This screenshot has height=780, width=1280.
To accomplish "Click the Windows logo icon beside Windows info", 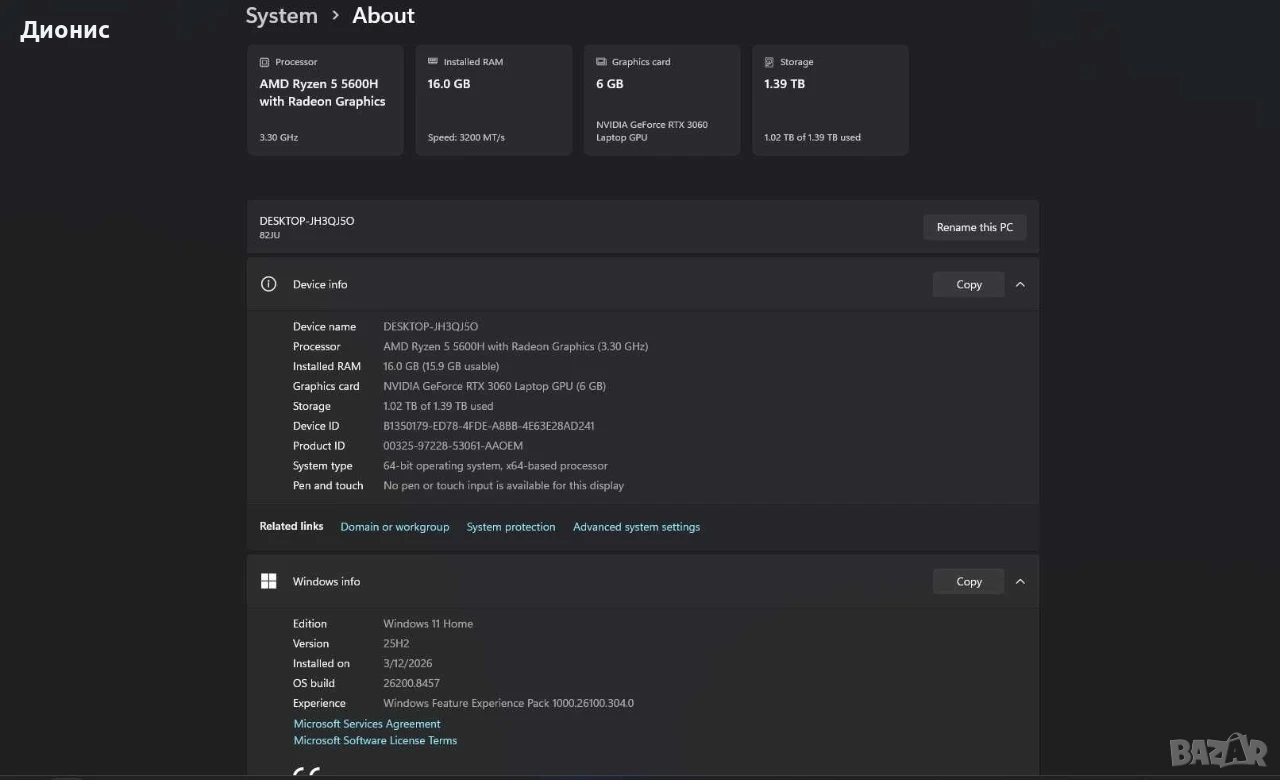I will pyautogui.click(x=268, y=581).
